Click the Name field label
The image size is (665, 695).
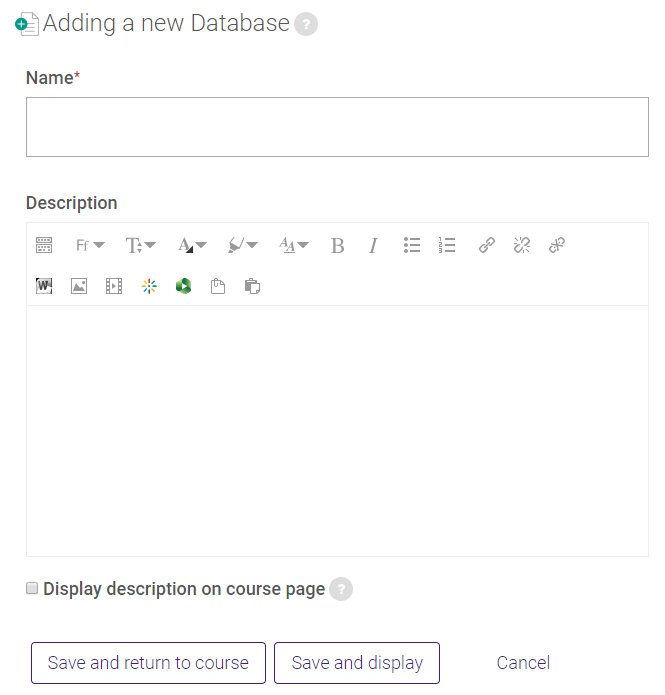coord(50,78)
